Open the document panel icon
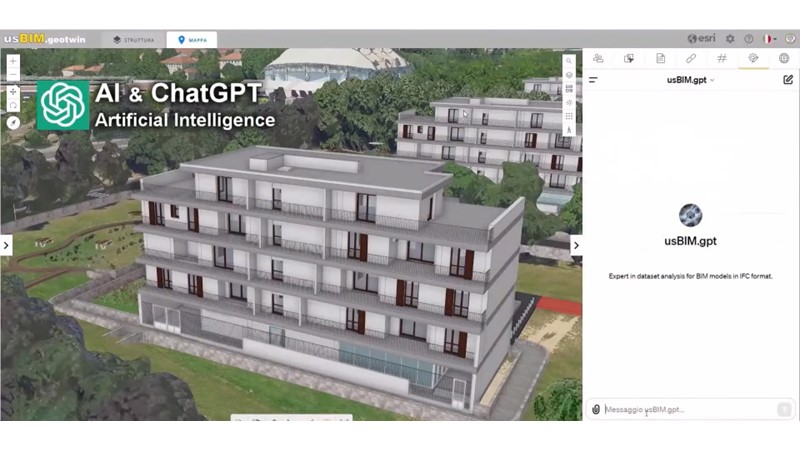This screenshot has width=800, height=450. [660, 58]
